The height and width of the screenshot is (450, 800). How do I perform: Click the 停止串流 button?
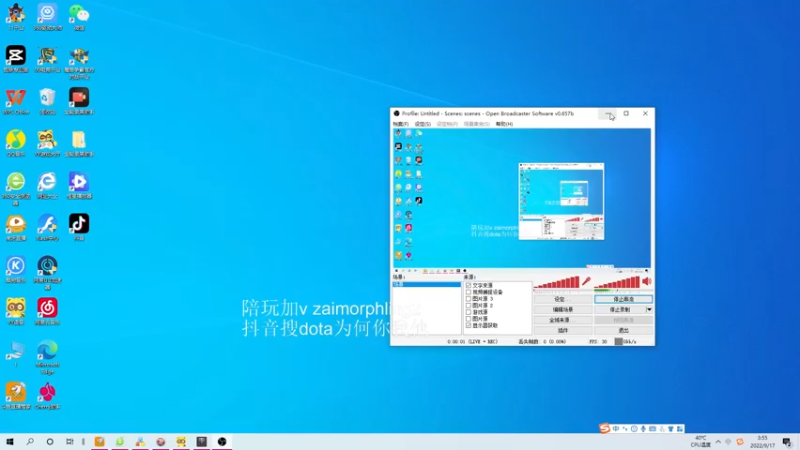coord(623,299)
